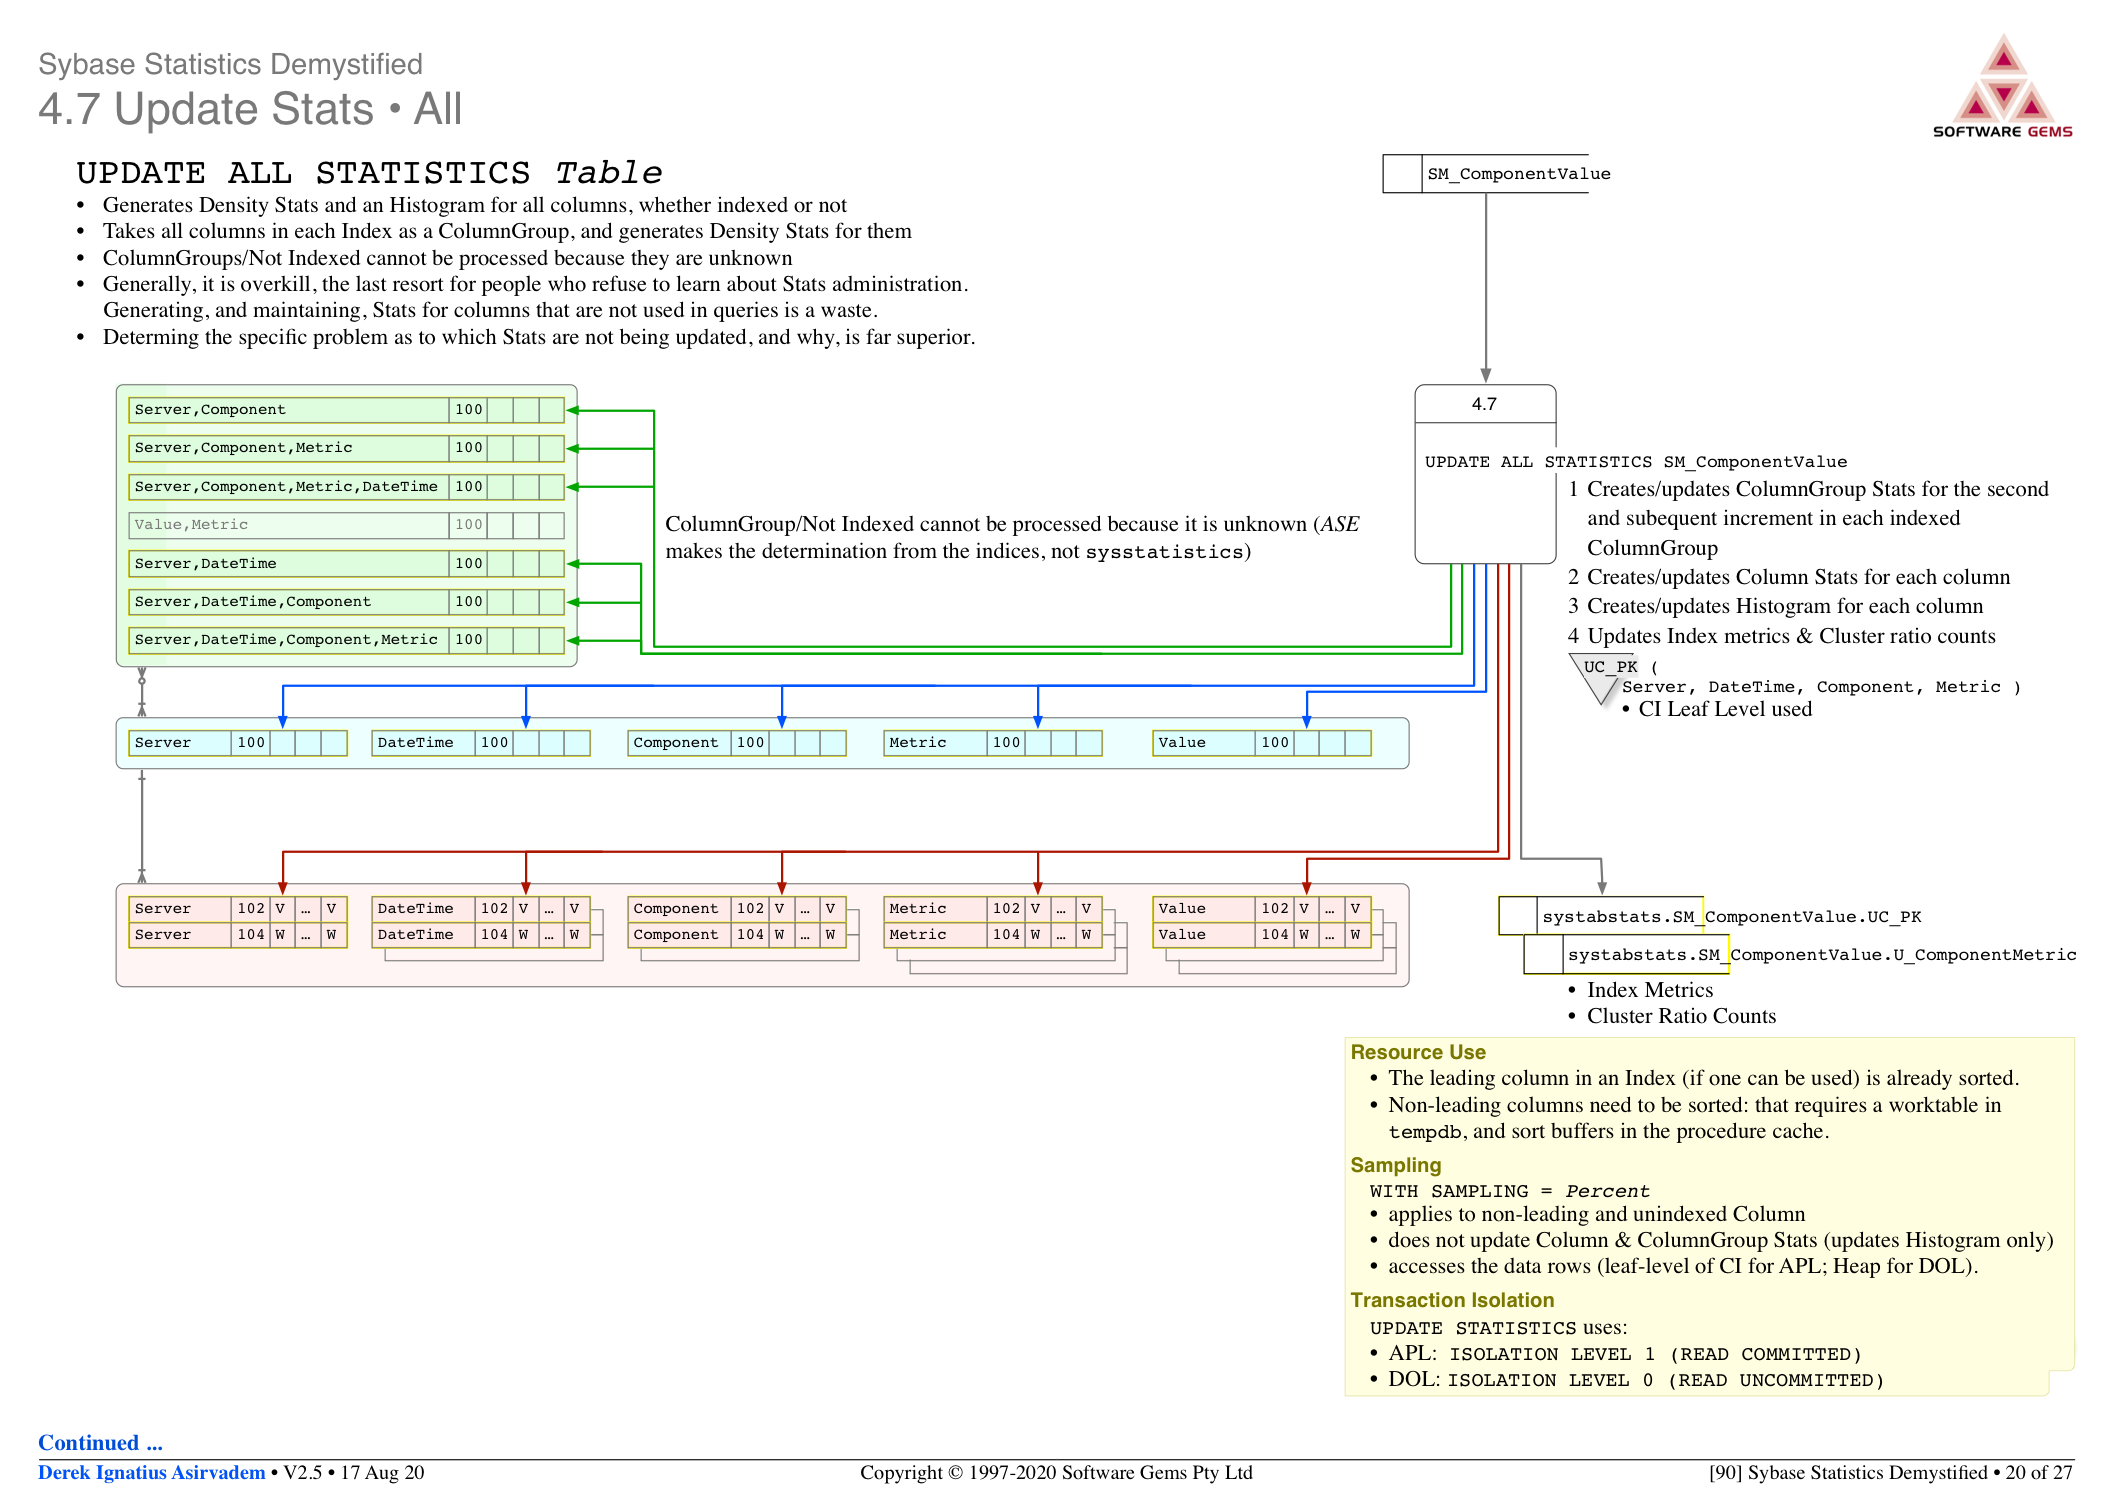Select the 'Server,Component' column group row
Viewport: 2112px width, 1492px height.
pos(346,410)
